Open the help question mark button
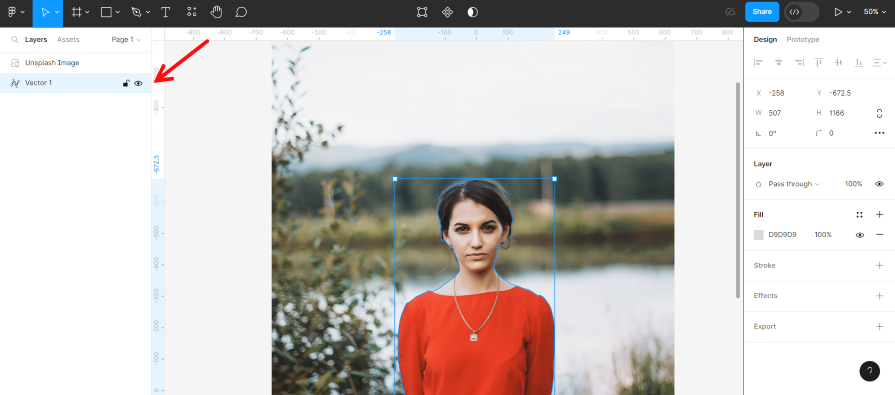 869,371
